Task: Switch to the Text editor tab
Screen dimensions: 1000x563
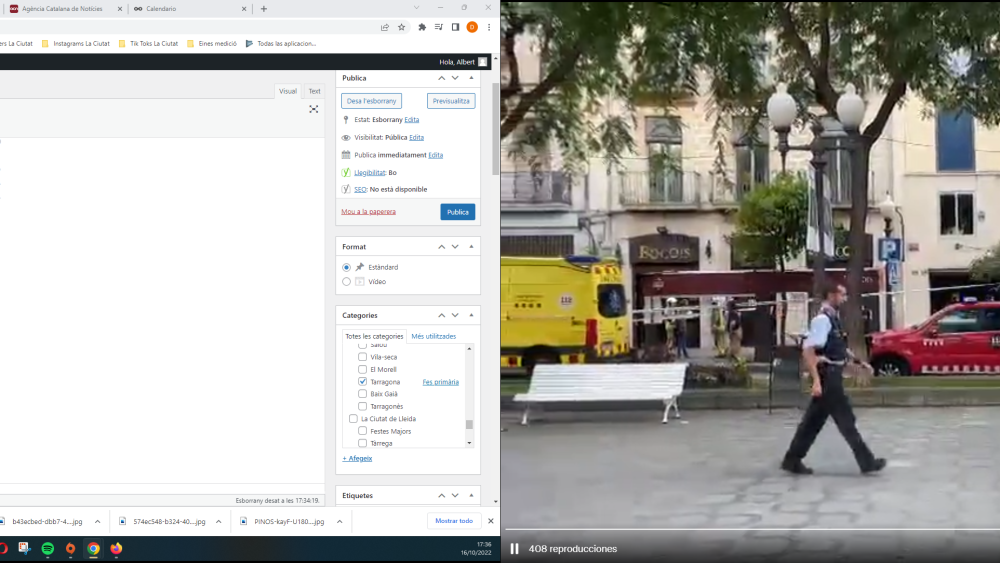Action: click(x=314, y=91)
